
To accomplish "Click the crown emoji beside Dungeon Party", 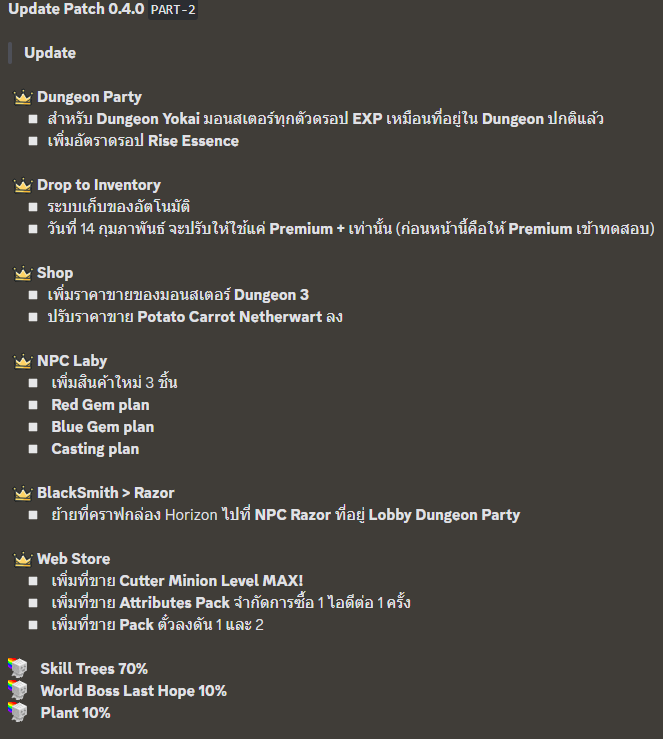I will click(x=23, y=97).
